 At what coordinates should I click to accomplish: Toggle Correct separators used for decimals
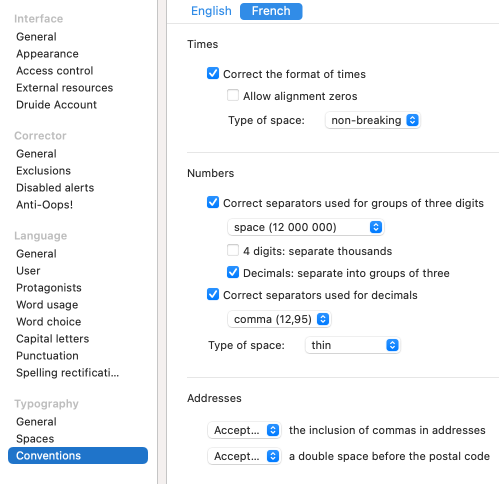pyautogui.click(x=213, y=294)
